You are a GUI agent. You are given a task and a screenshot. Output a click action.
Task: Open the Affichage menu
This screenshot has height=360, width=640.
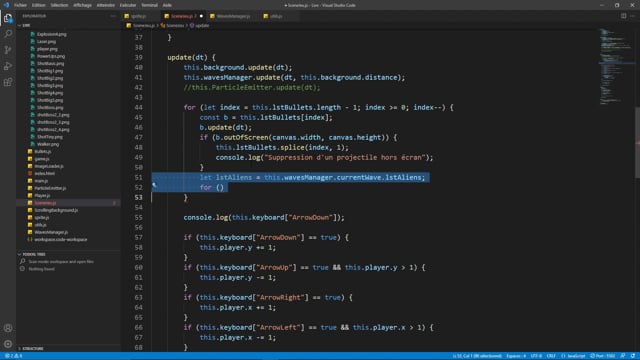point(82,5)
